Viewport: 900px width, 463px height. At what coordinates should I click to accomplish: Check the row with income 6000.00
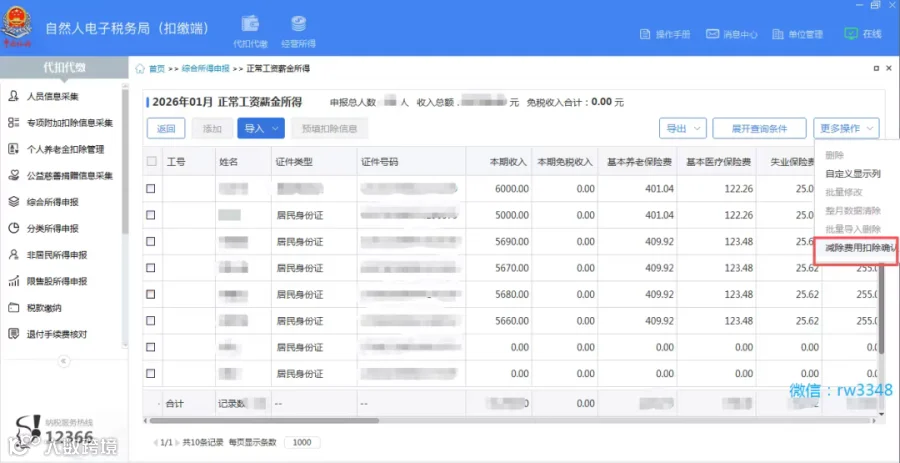coord(151,189)
